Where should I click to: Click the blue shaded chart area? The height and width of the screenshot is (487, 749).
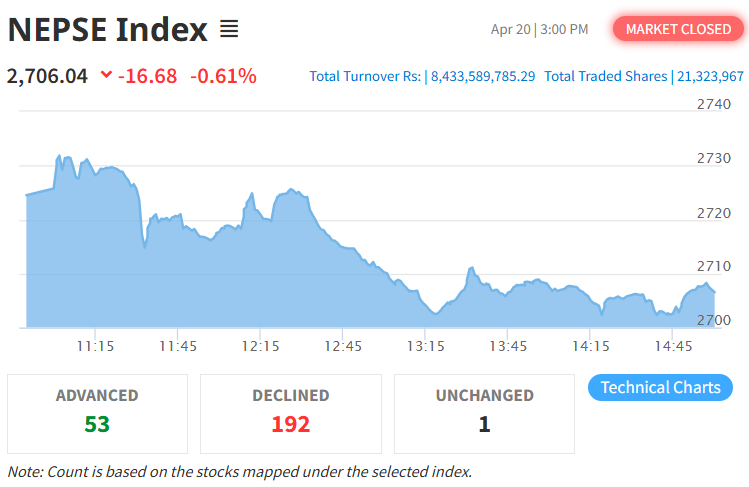[x=300, y=280]
